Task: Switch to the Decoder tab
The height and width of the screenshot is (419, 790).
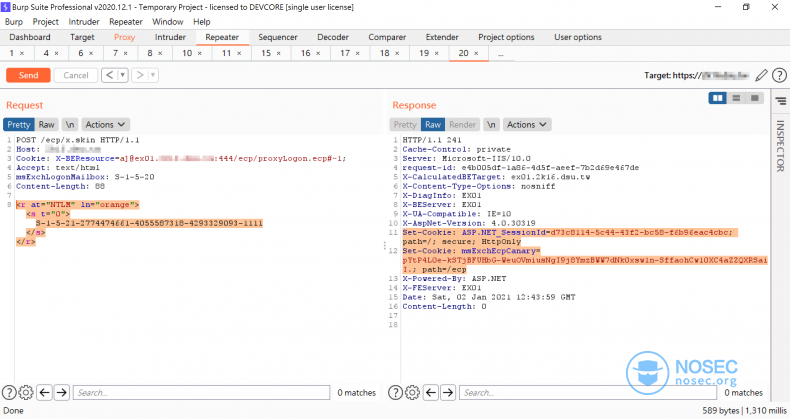Action: [333, 37]
